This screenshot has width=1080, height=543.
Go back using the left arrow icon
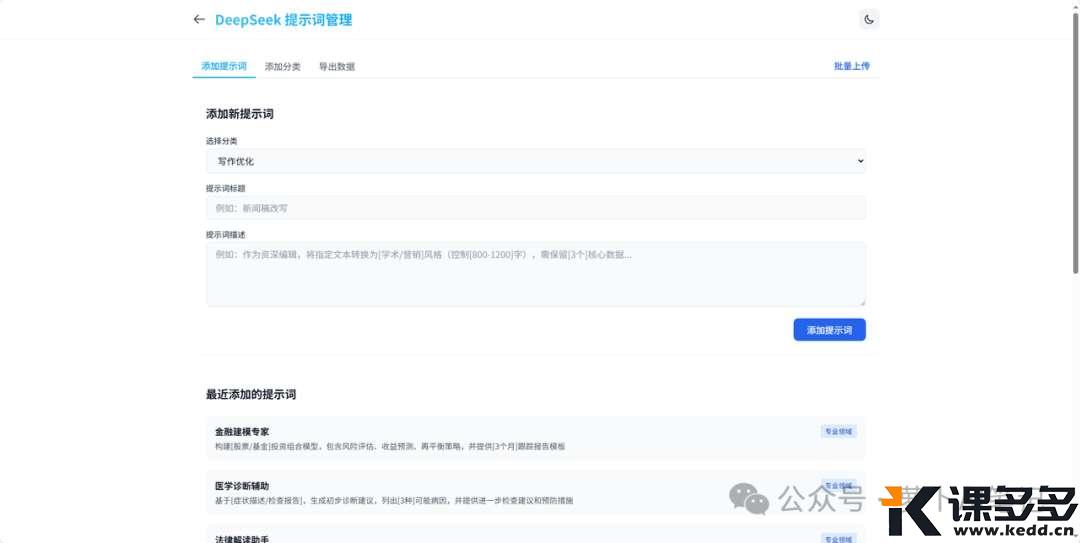pos(199,19)
